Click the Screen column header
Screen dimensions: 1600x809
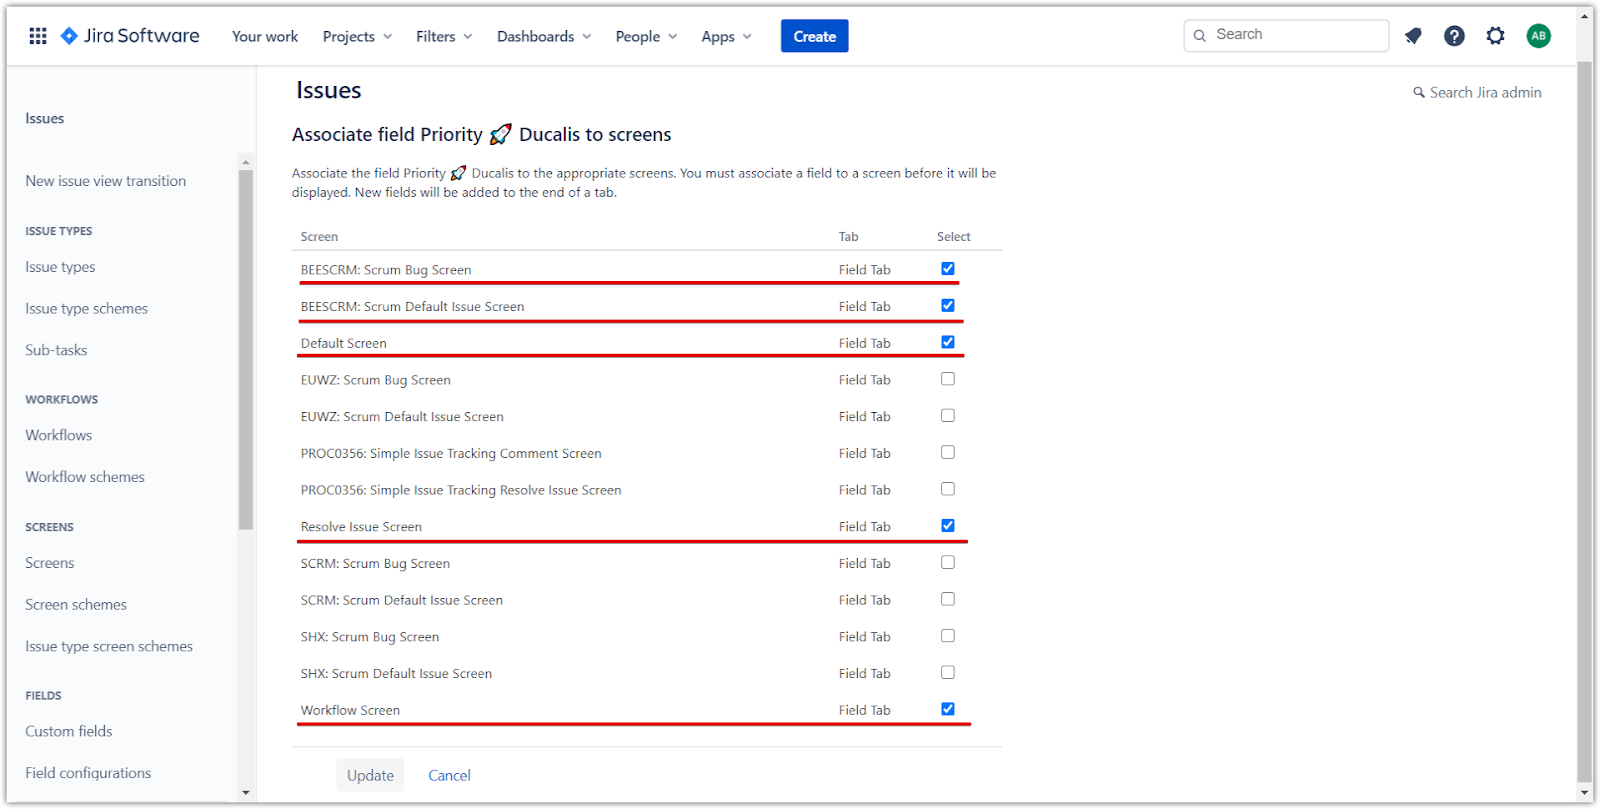[x=319, y=237]
